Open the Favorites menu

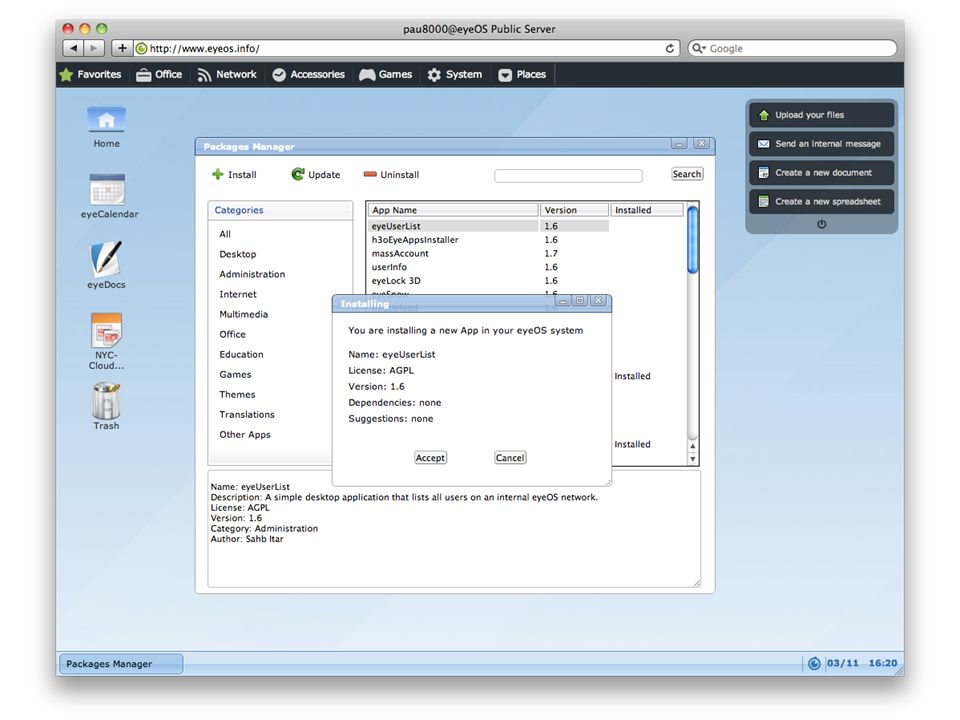pyautogui.click(x=91, y=75)
